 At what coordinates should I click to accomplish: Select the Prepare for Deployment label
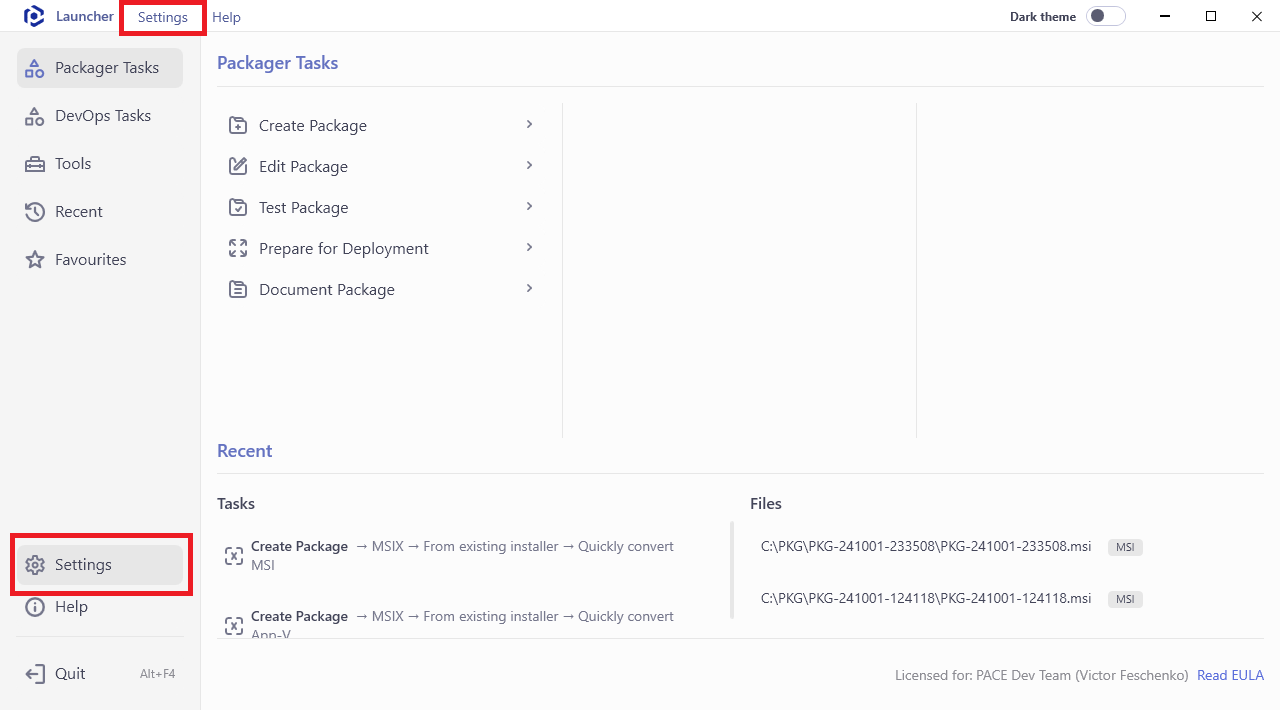[344, 249]
